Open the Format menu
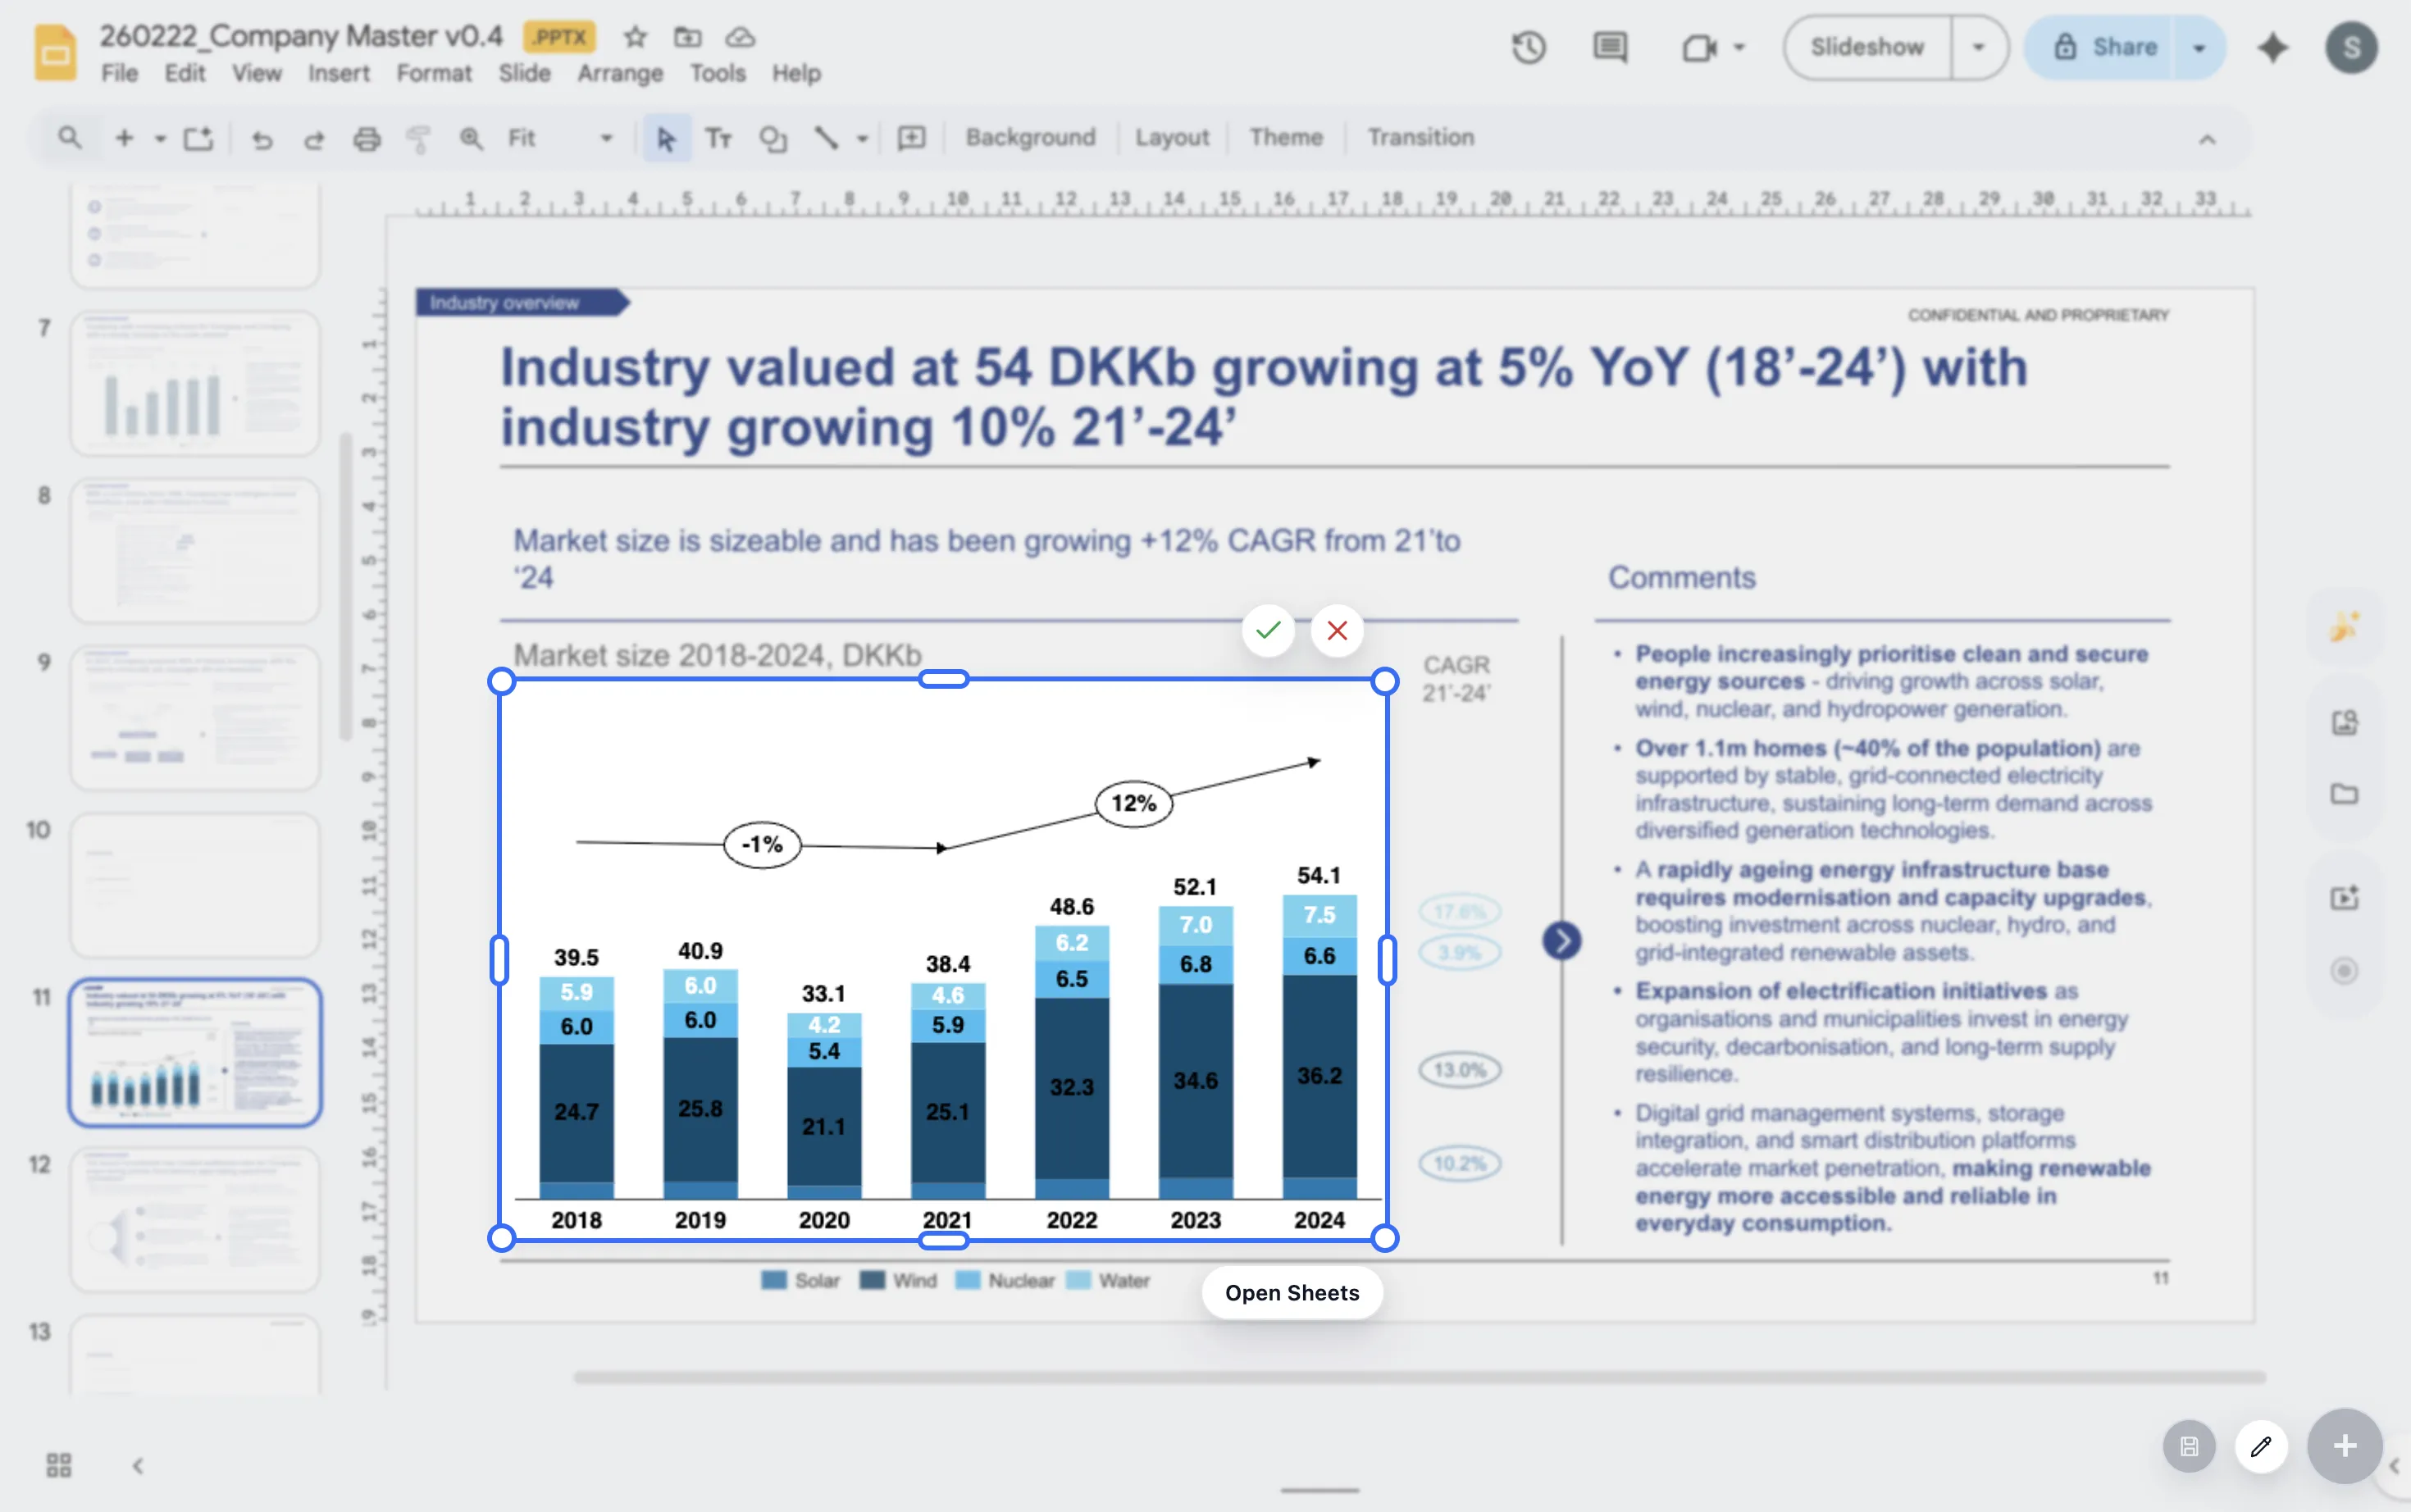This screenshot has height=1512, width=2411. [433, 73]
